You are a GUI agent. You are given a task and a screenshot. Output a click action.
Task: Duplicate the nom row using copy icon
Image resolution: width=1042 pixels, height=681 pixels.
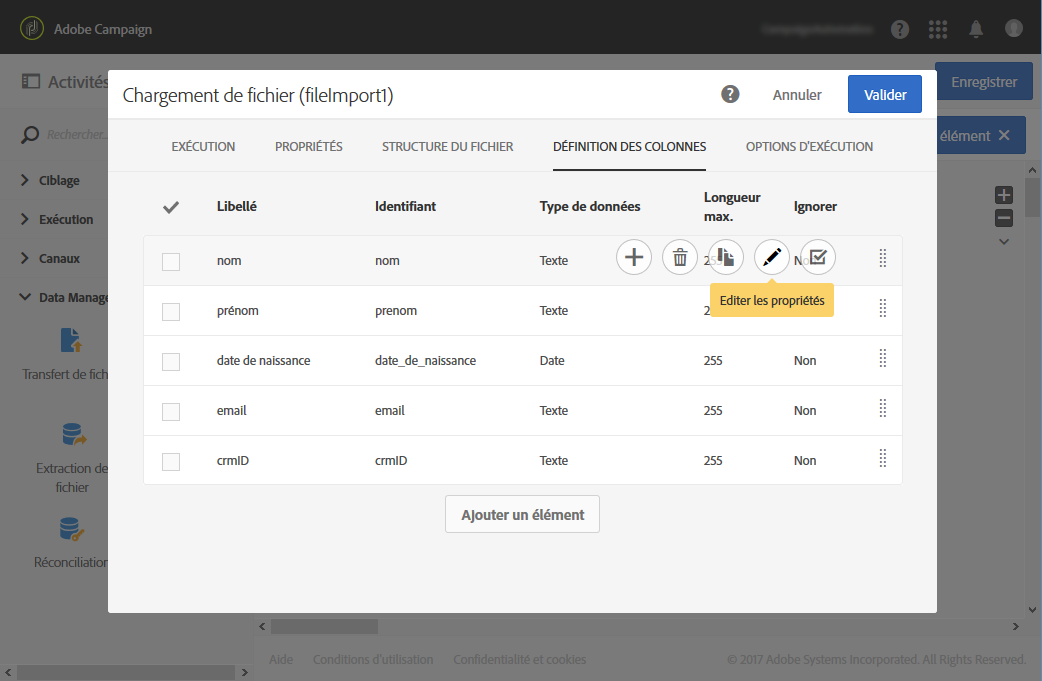click(x=726, y=258)
